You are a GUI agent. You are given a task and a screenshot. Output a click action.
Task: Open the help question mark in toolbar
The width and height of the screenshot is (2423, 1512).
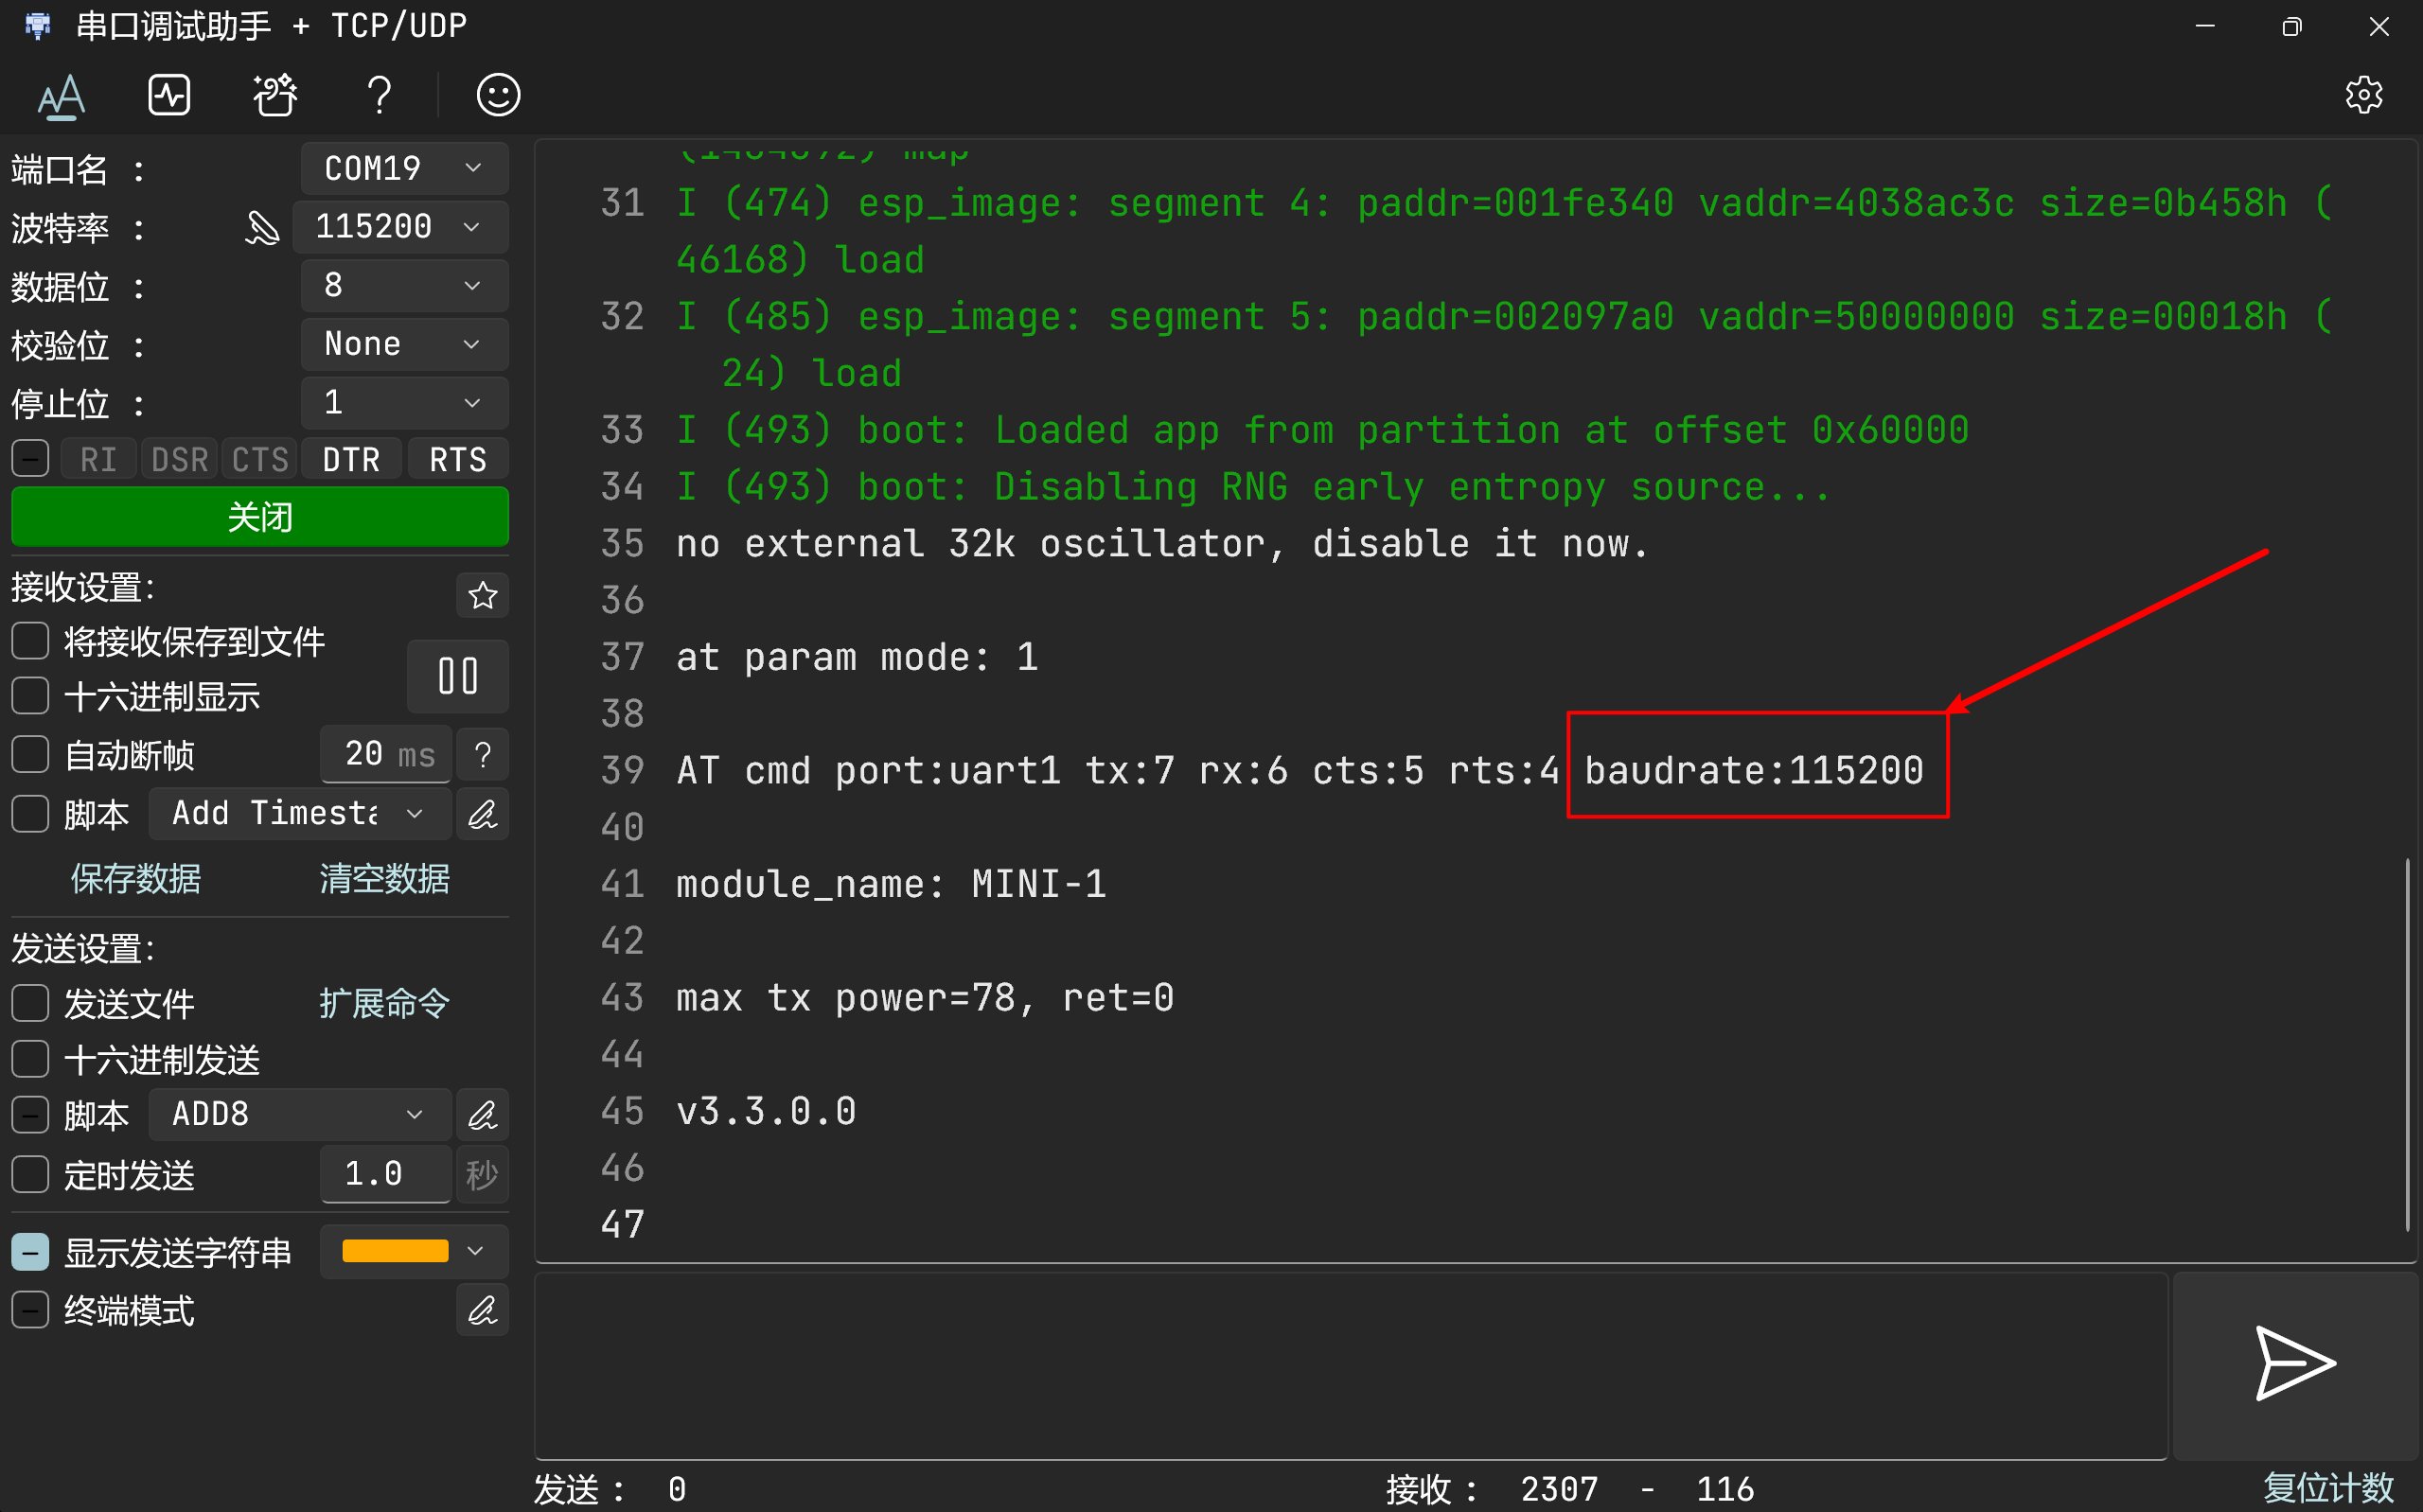(x=379, y=96)
